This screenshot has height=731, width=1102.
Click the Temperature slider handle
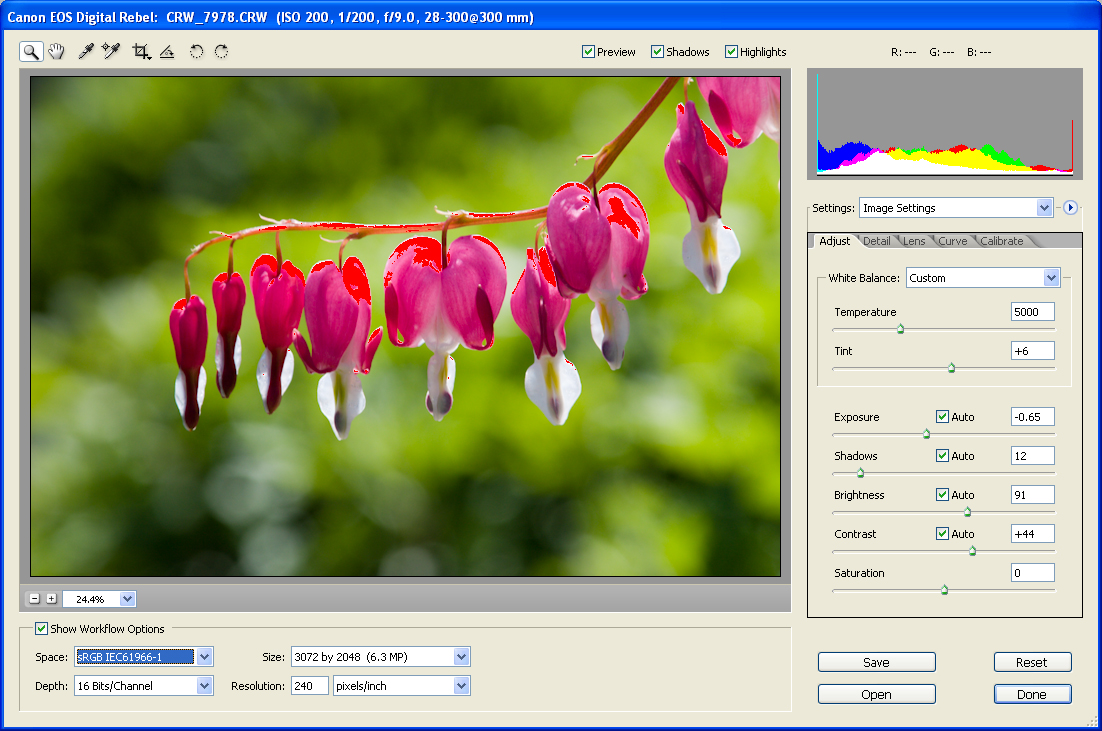click(x=900, y=329)
